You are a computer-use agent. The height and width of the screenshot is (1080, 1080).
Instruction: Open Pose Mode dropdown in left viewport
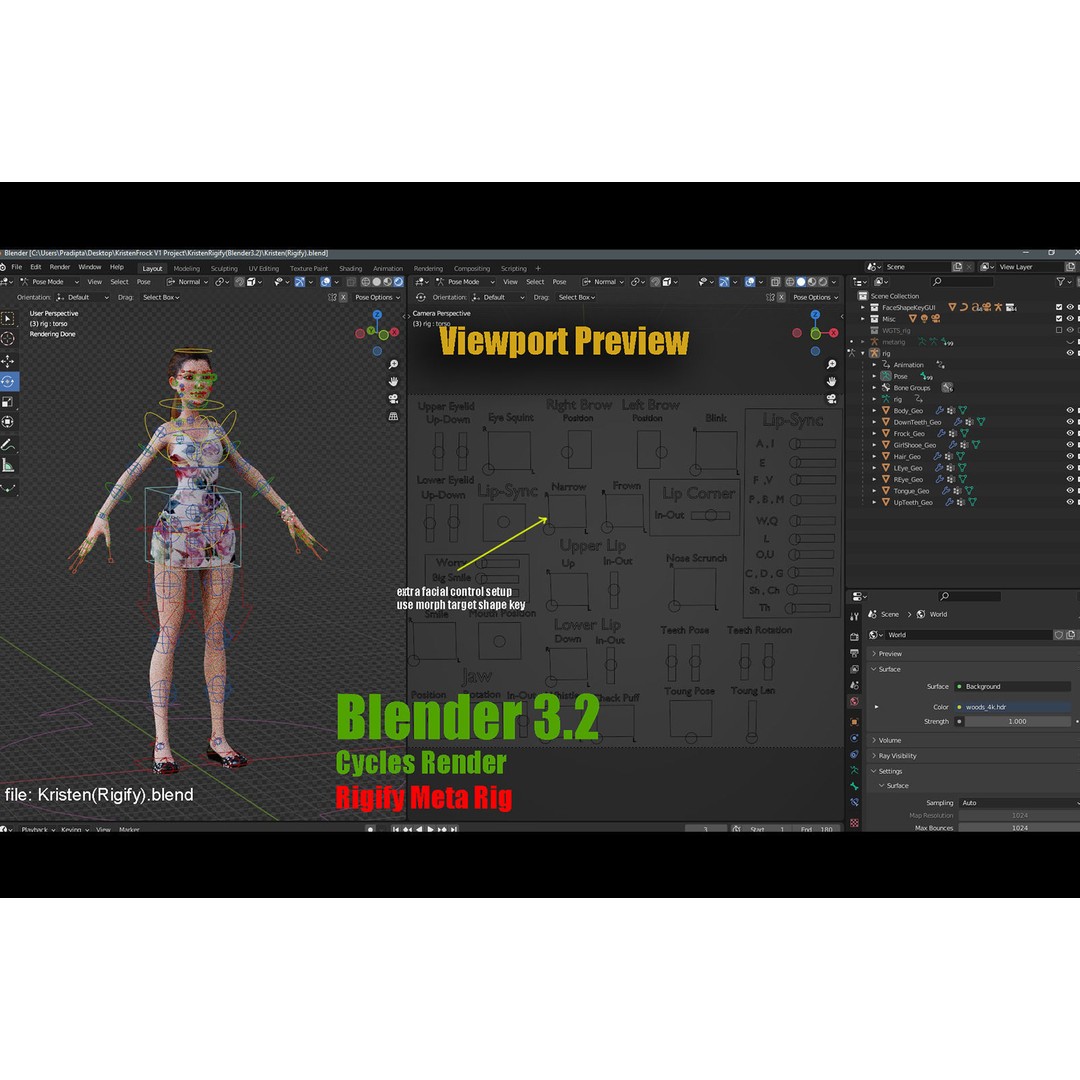(49, 282)
